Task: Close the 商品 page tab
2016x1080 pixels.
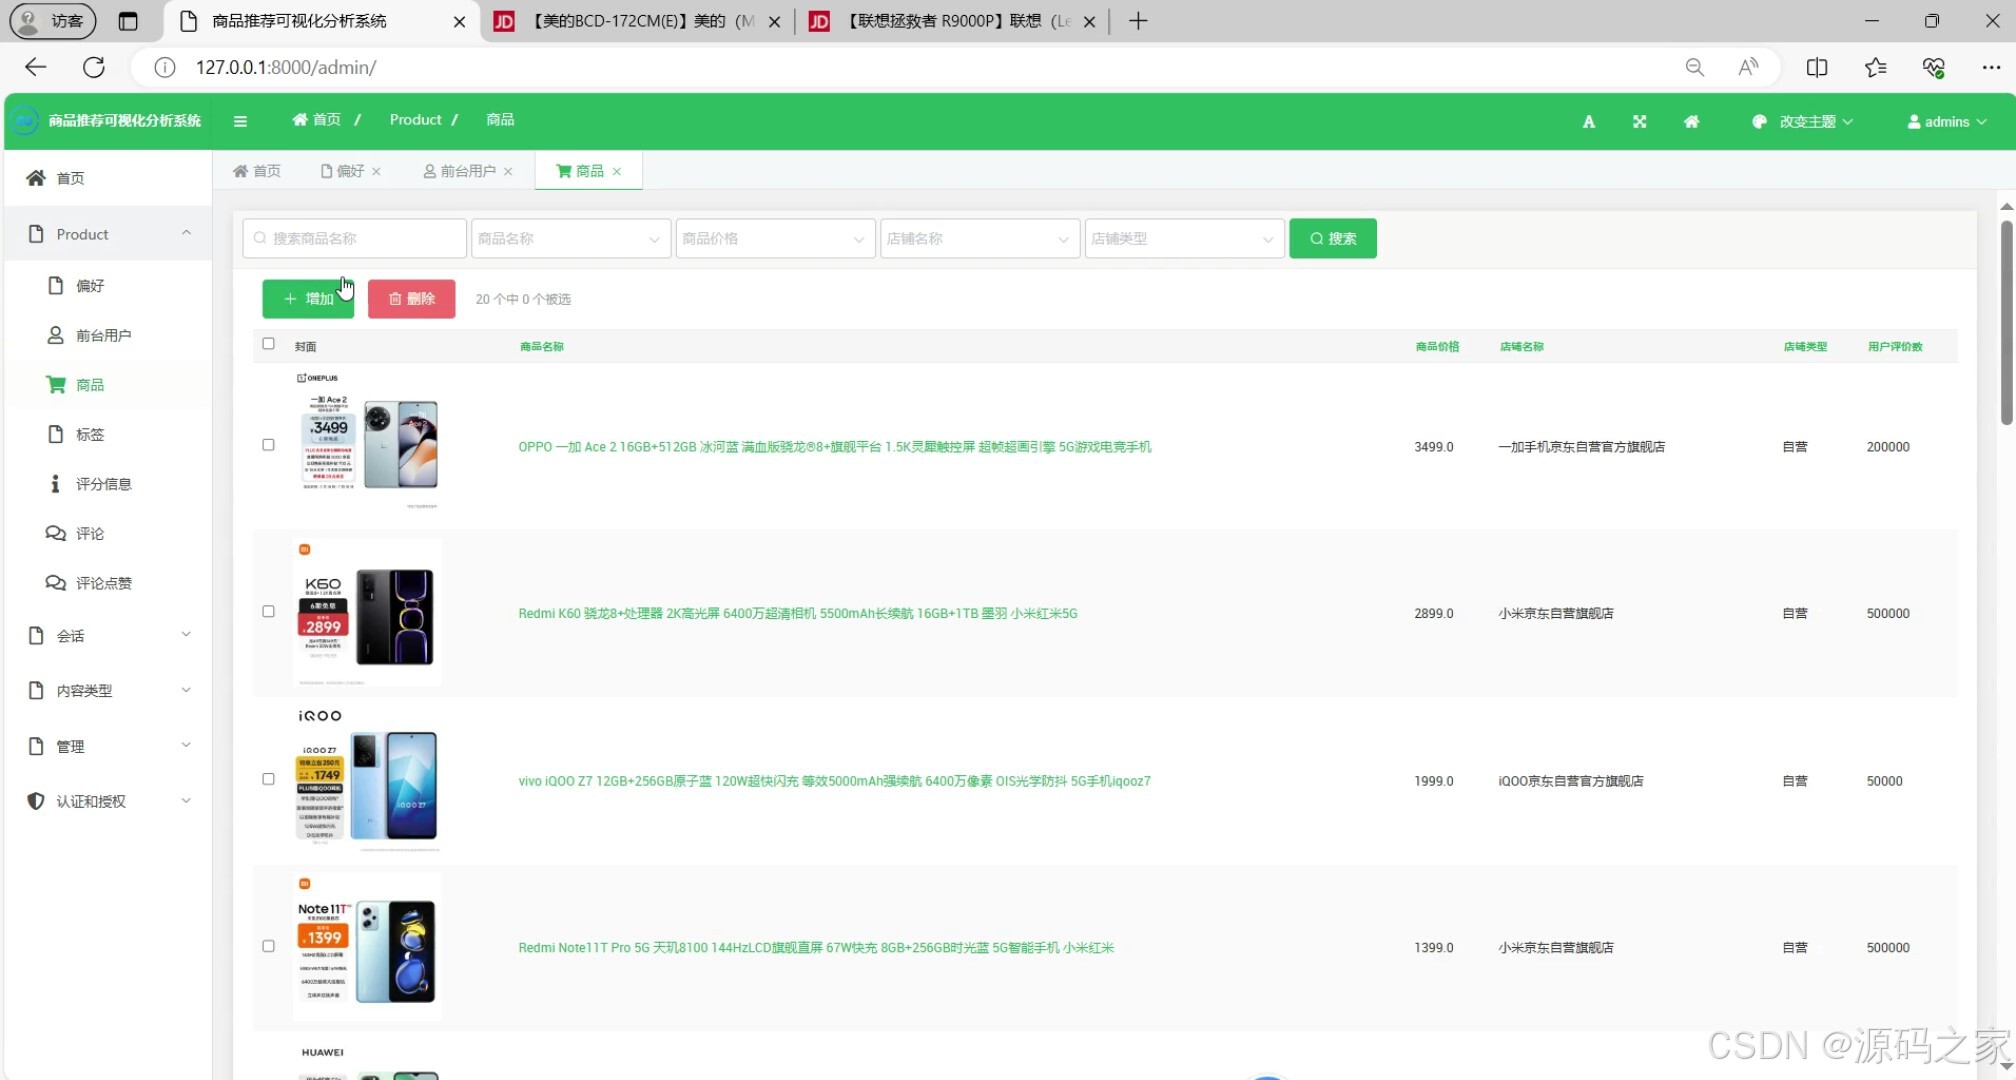Action: [617, 171]
